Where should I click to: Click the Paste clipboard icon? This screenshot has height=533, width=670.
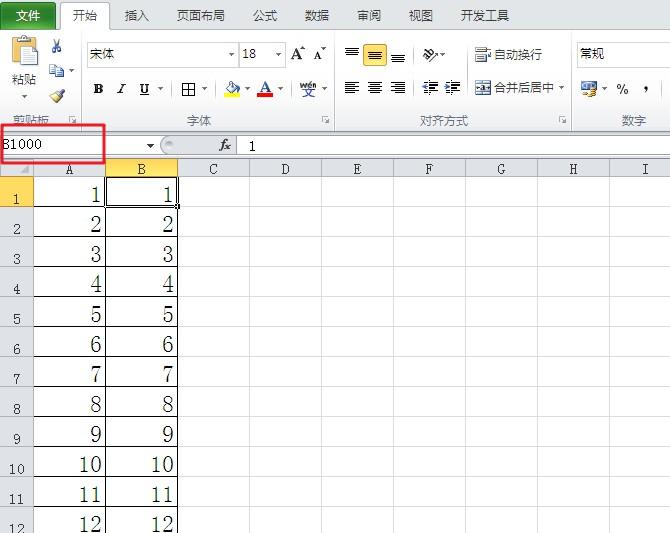click(24, 51)
